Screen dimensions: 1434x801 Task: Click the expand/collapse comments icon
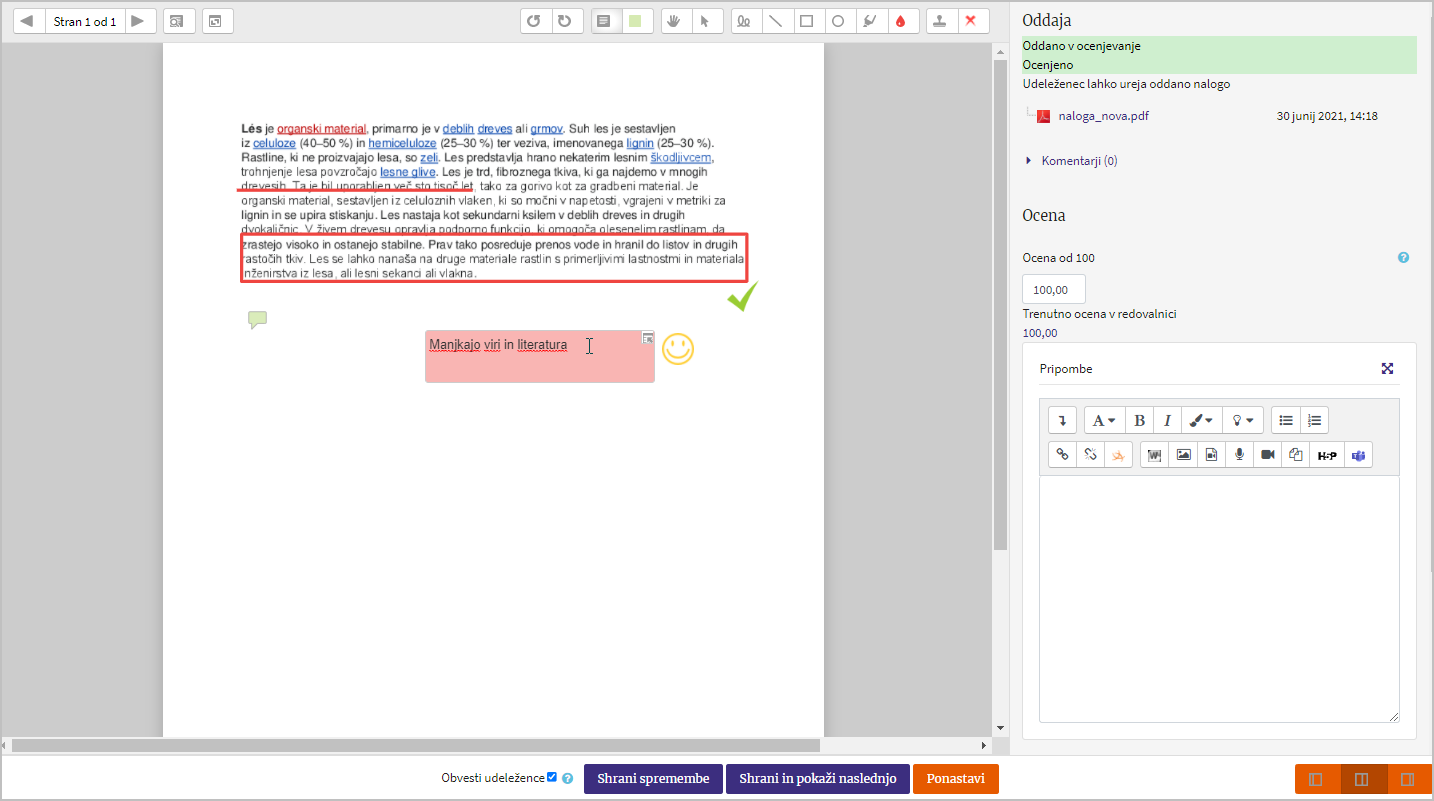(217, 21)
